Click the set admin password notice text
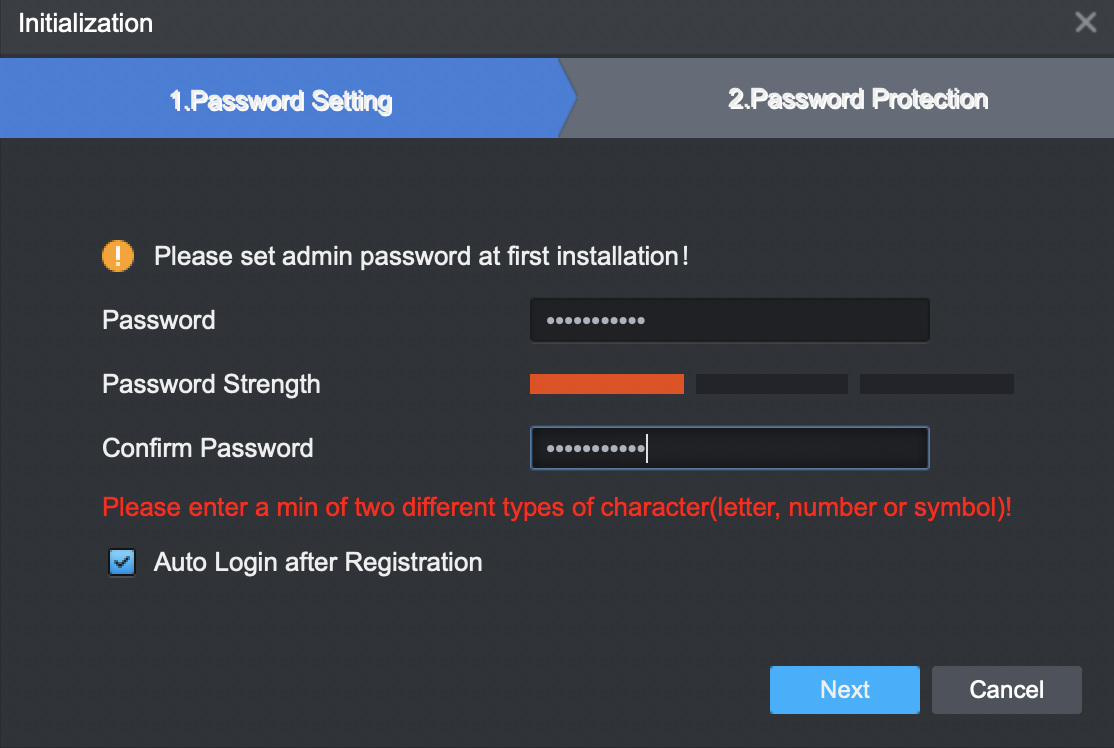The height and width of the screenshot is (748, 1114). tap(420, 256)
